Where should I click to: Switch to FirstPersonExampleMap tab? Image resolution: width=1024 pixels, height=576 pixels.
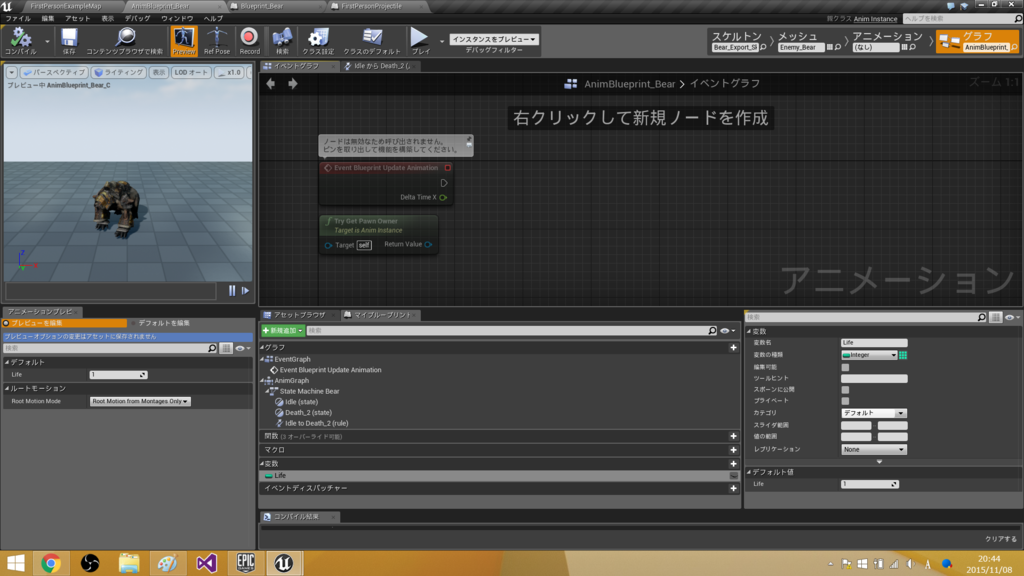(65, 6)
